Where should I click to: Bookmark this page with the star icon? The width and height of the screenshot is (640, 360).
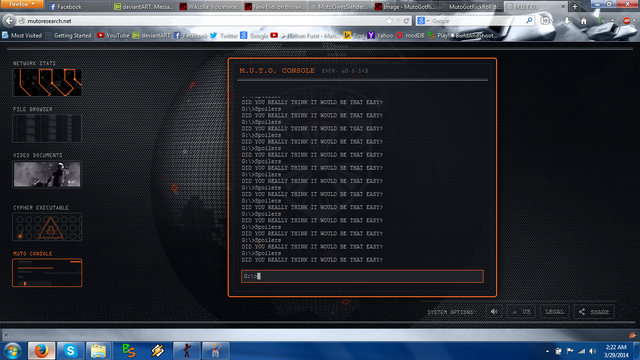click(x=389, y=20)
